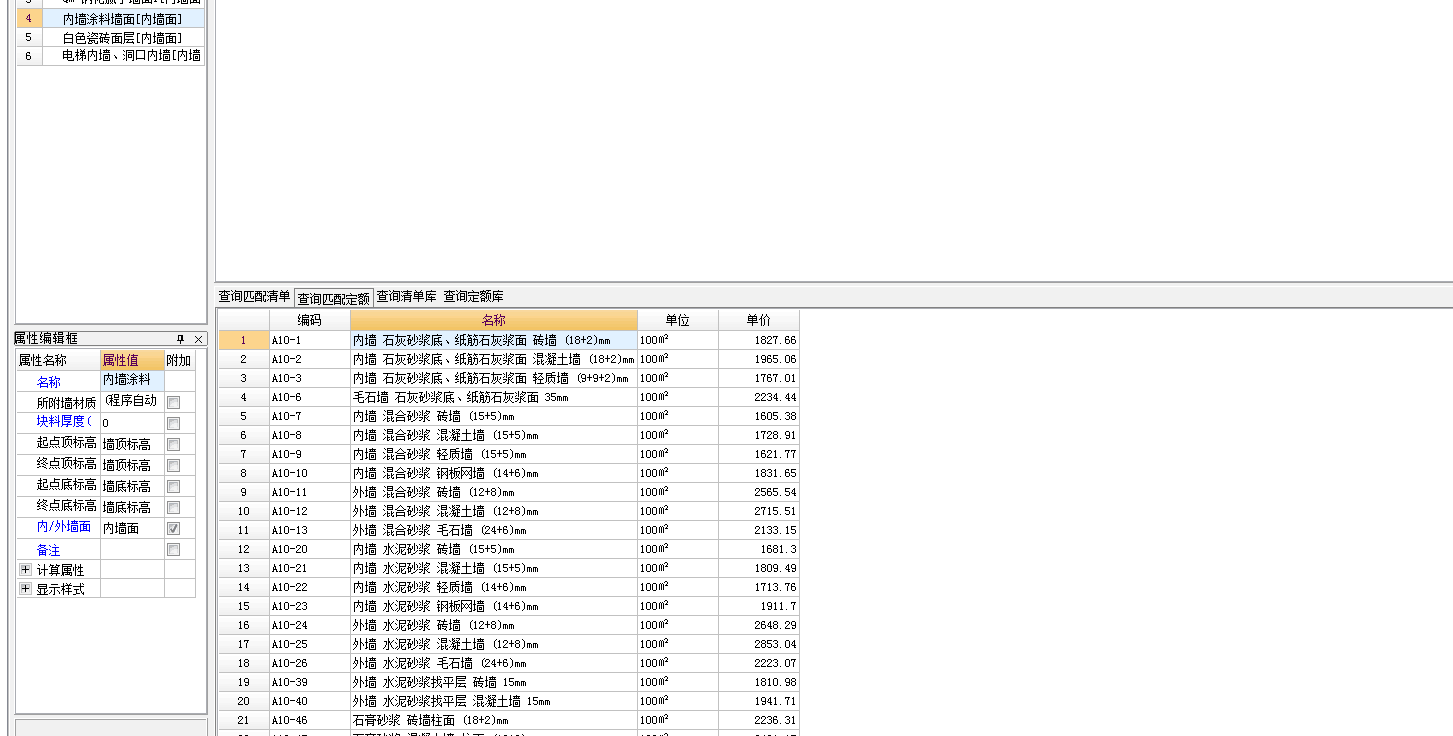Open the 查询定额库 tab
Screen dimensions: 1453x736
pos(473,297)
